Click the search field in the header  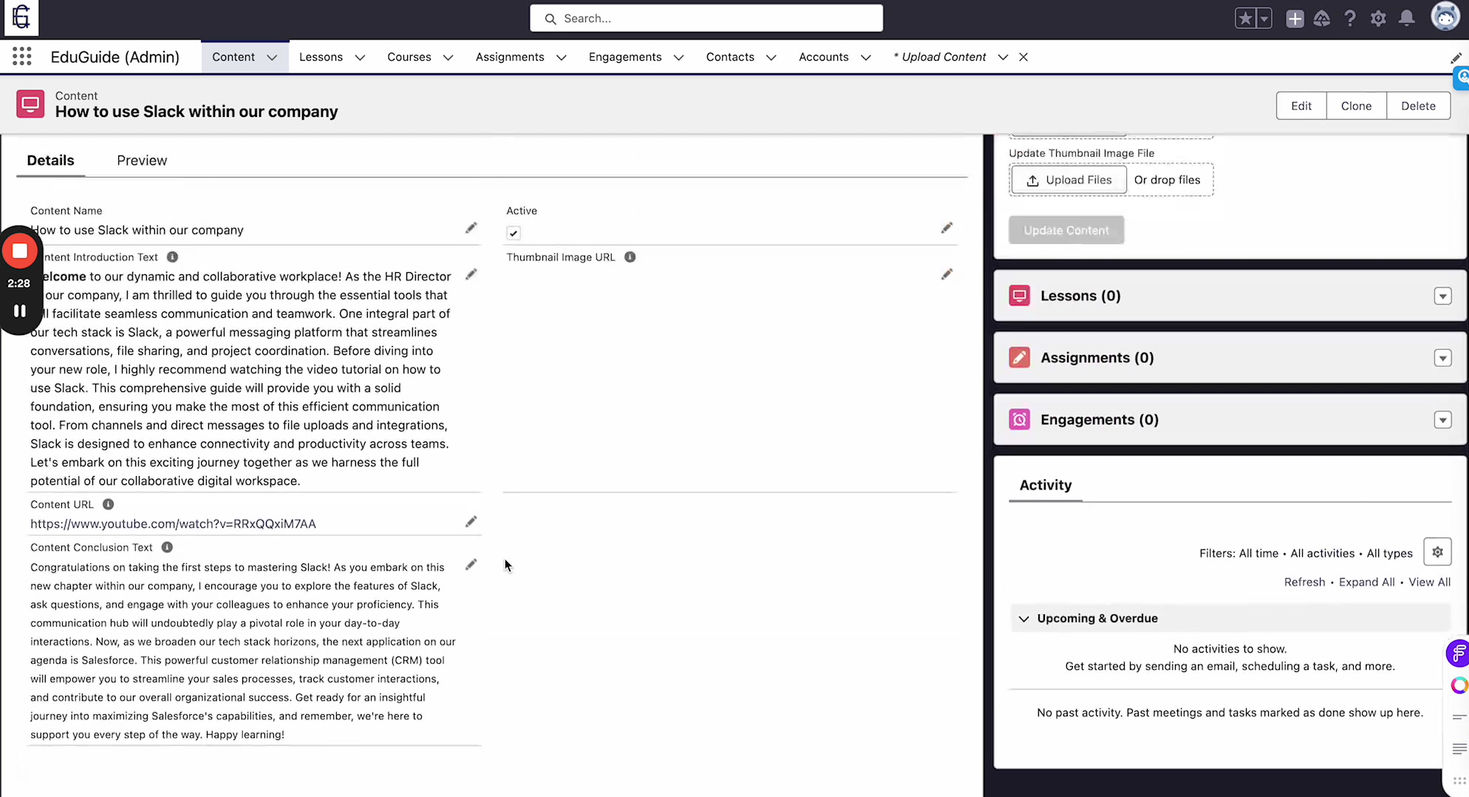point(706,18)
